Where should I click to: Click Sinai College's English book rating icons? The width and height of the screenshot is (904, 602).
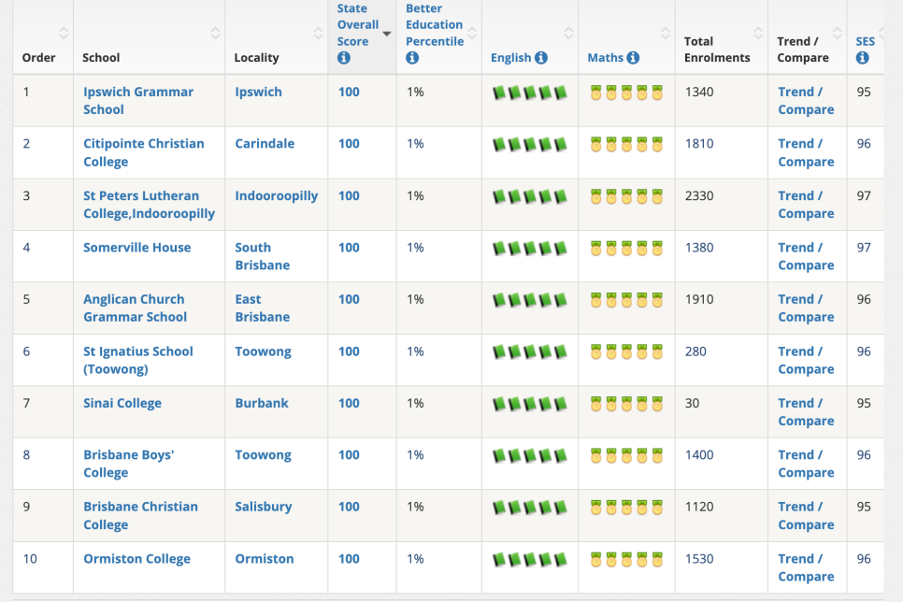[x=529, y=404]
